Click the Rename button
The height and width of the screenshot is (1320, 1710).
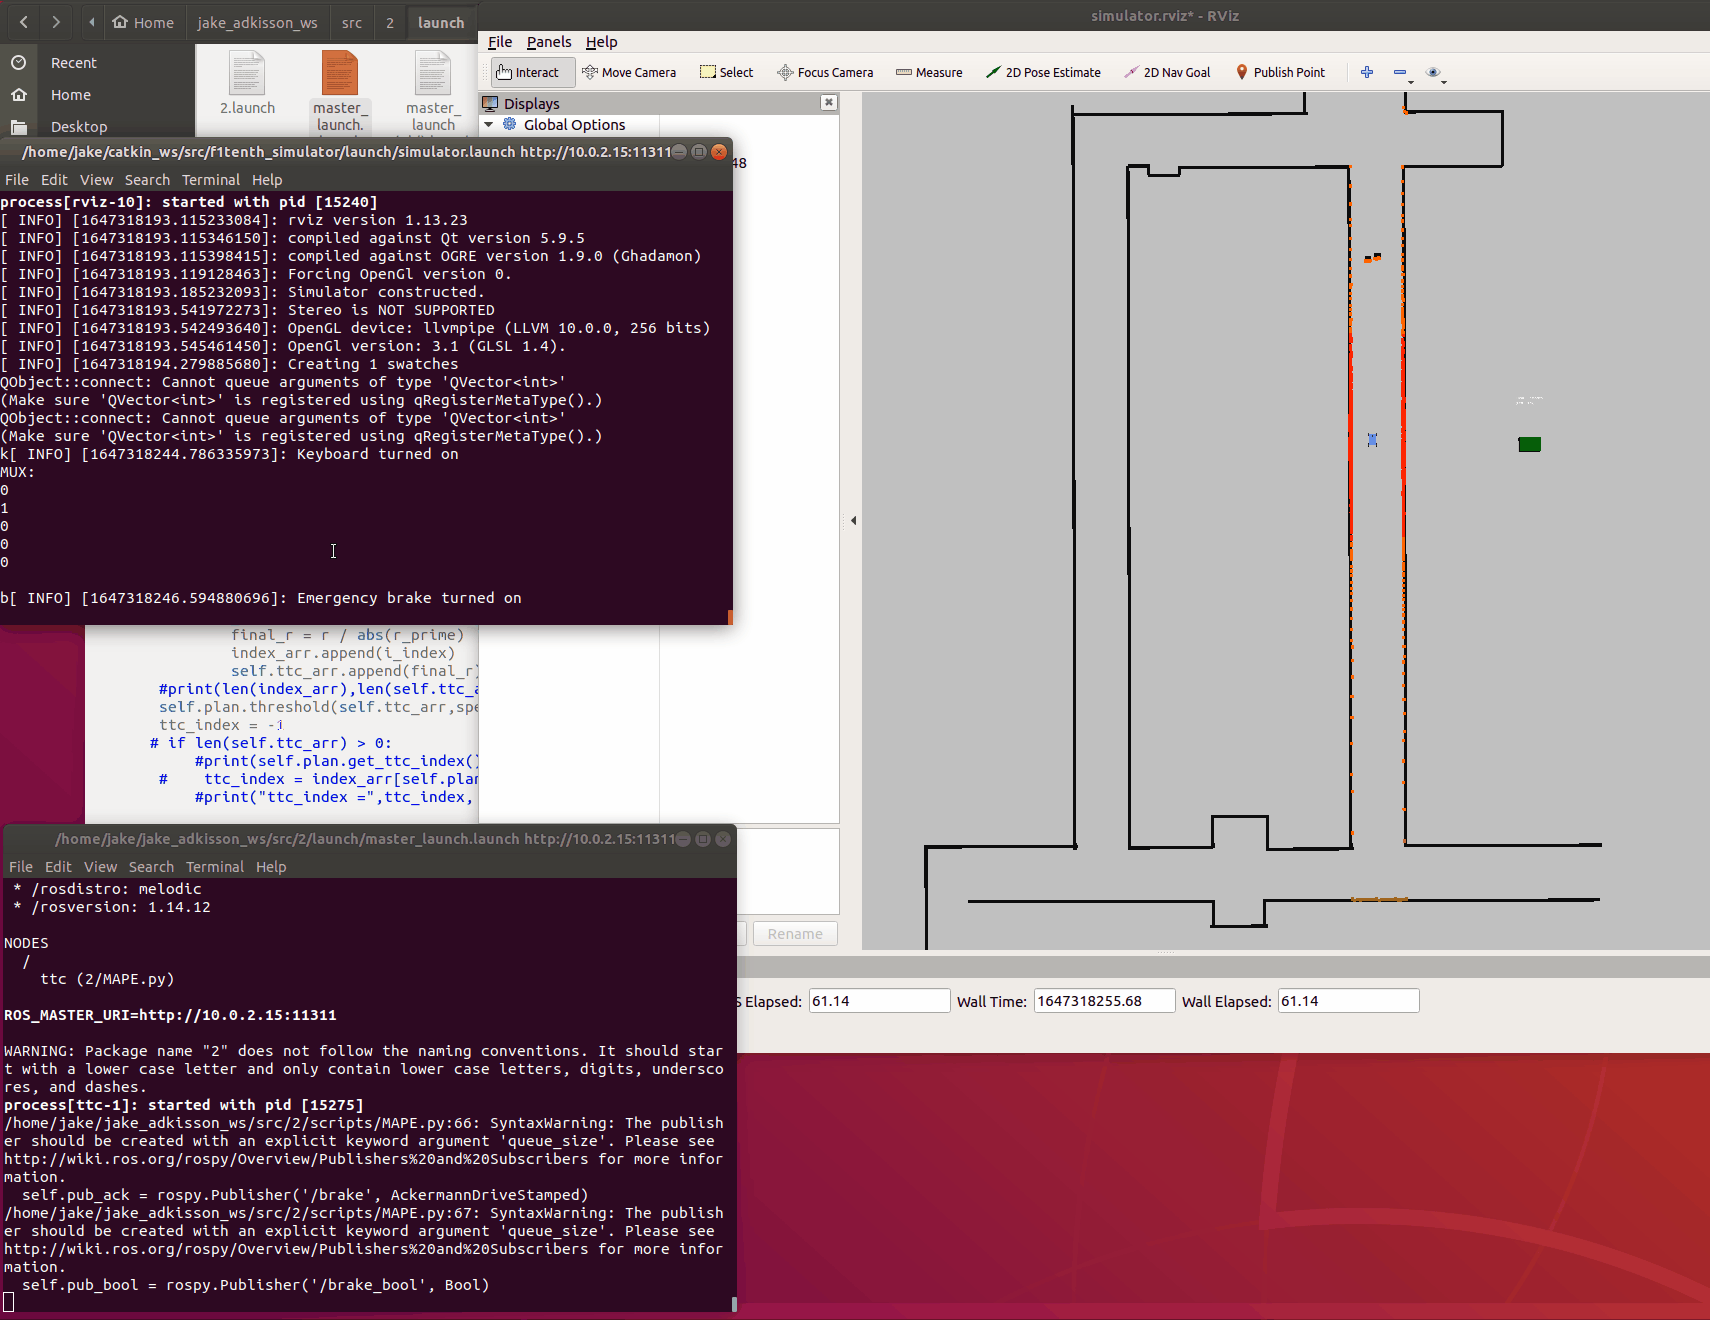click(x=795, y=934)
